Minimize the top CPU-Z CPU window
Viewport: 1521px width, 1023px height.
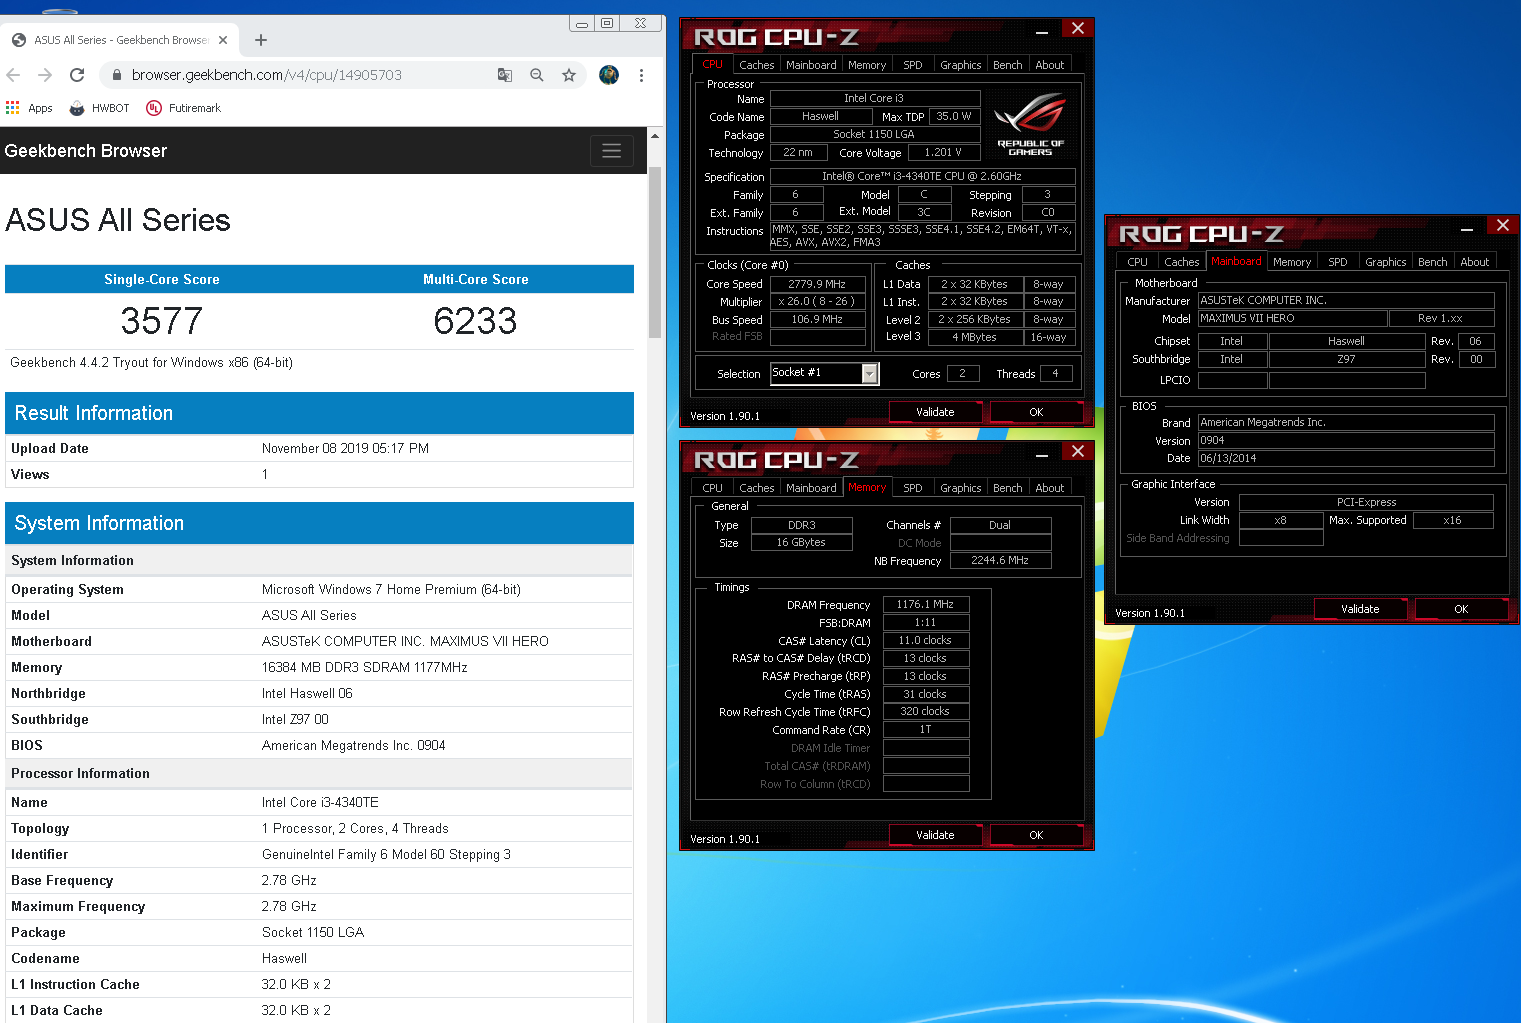1042,31
